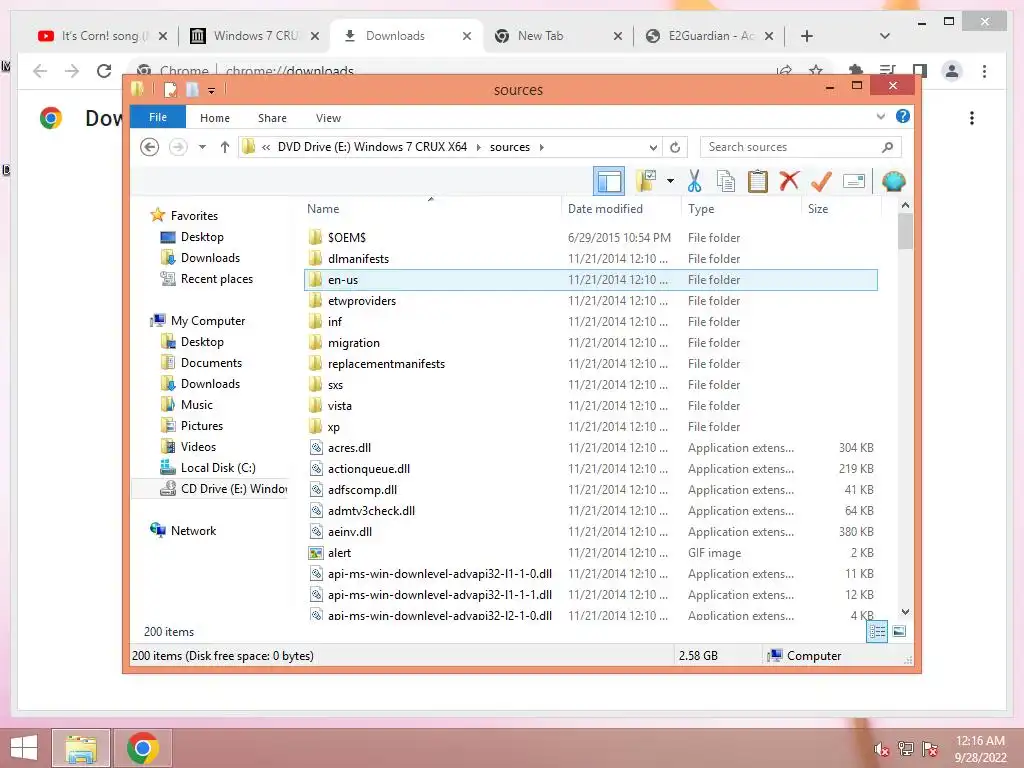1024x768 pixels.
Task: Expand address bar history dropdown
Action: [x=653, y=147]
